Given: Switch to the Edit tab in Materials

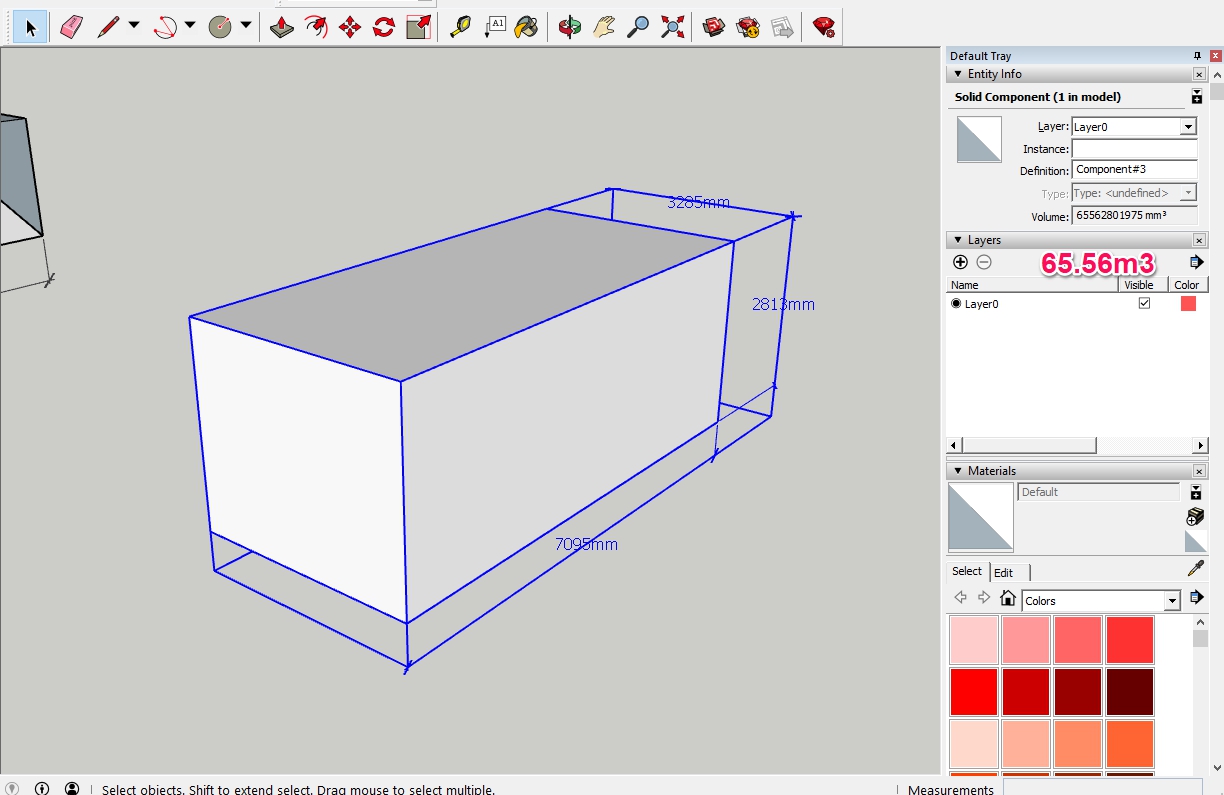Looking at the screenshot, I should (1003, 573).
